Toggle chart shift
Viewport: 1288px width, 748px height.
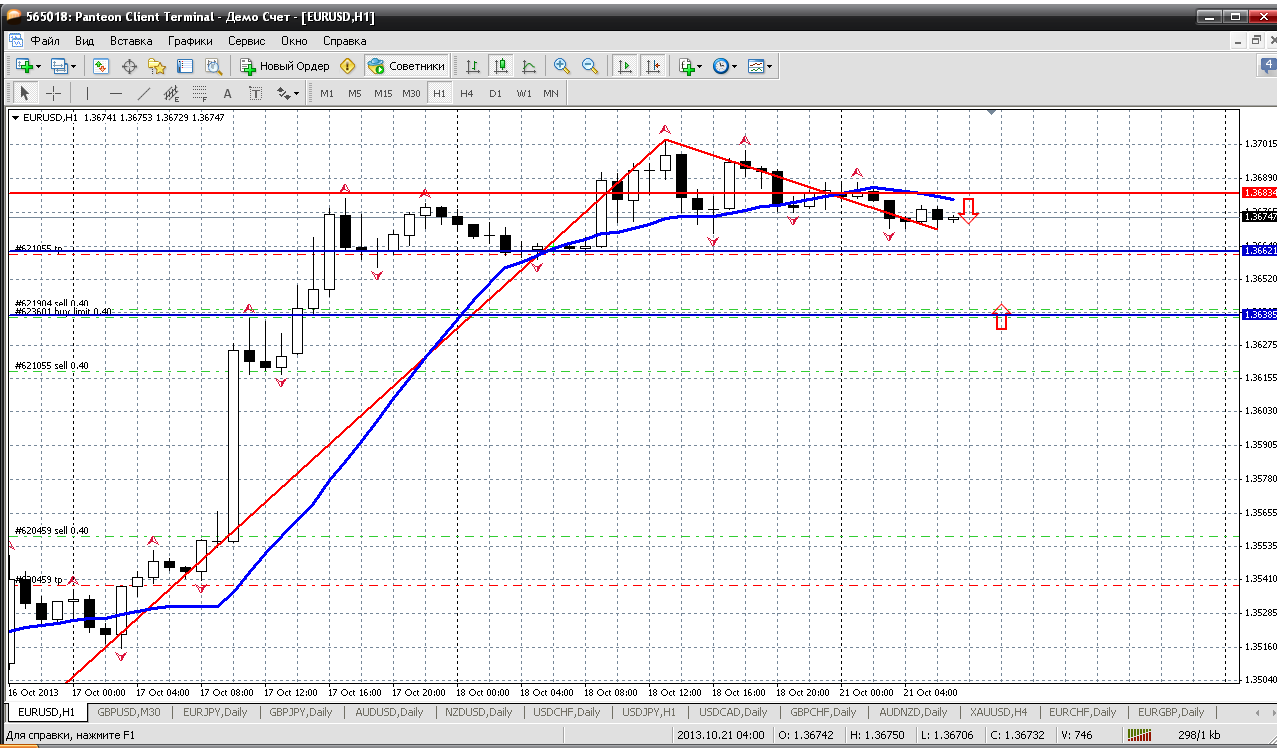coord(653,66)
